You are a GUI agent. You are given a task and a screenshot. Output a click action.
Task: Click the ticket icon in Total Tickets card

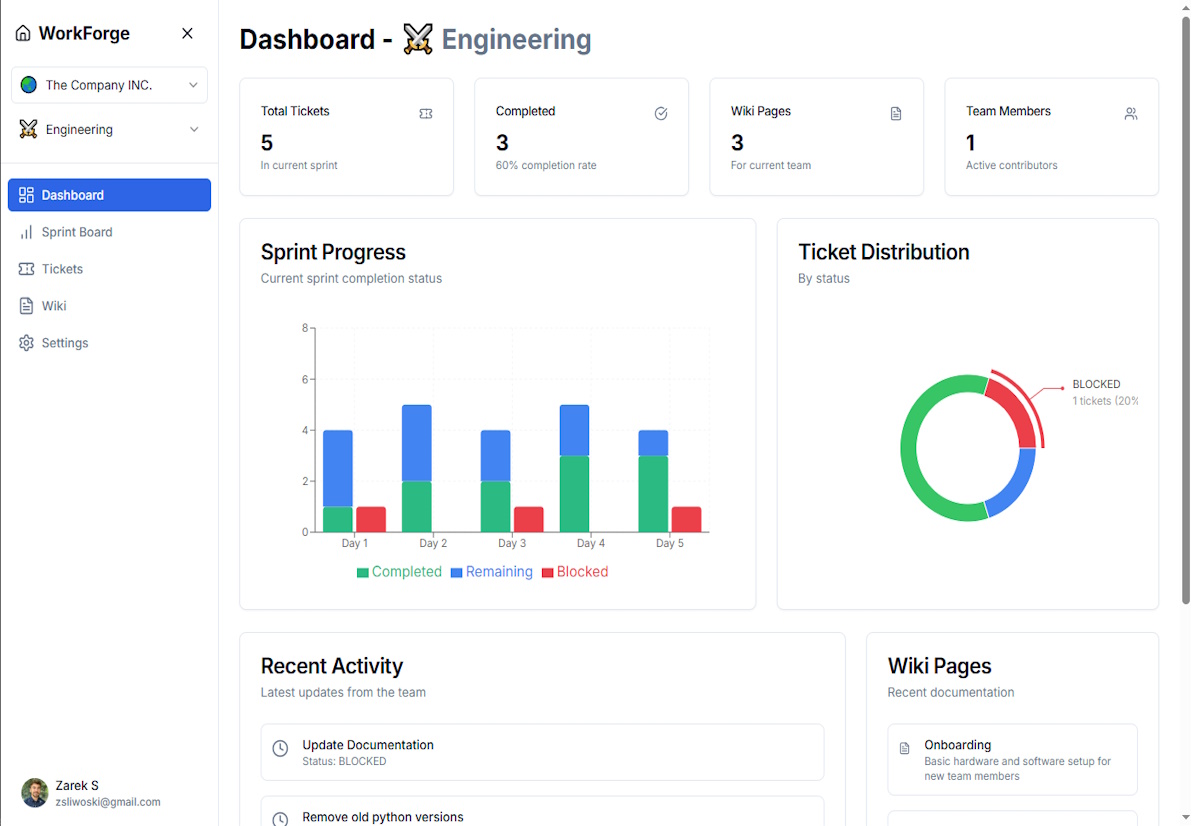[x=426, y=114]
